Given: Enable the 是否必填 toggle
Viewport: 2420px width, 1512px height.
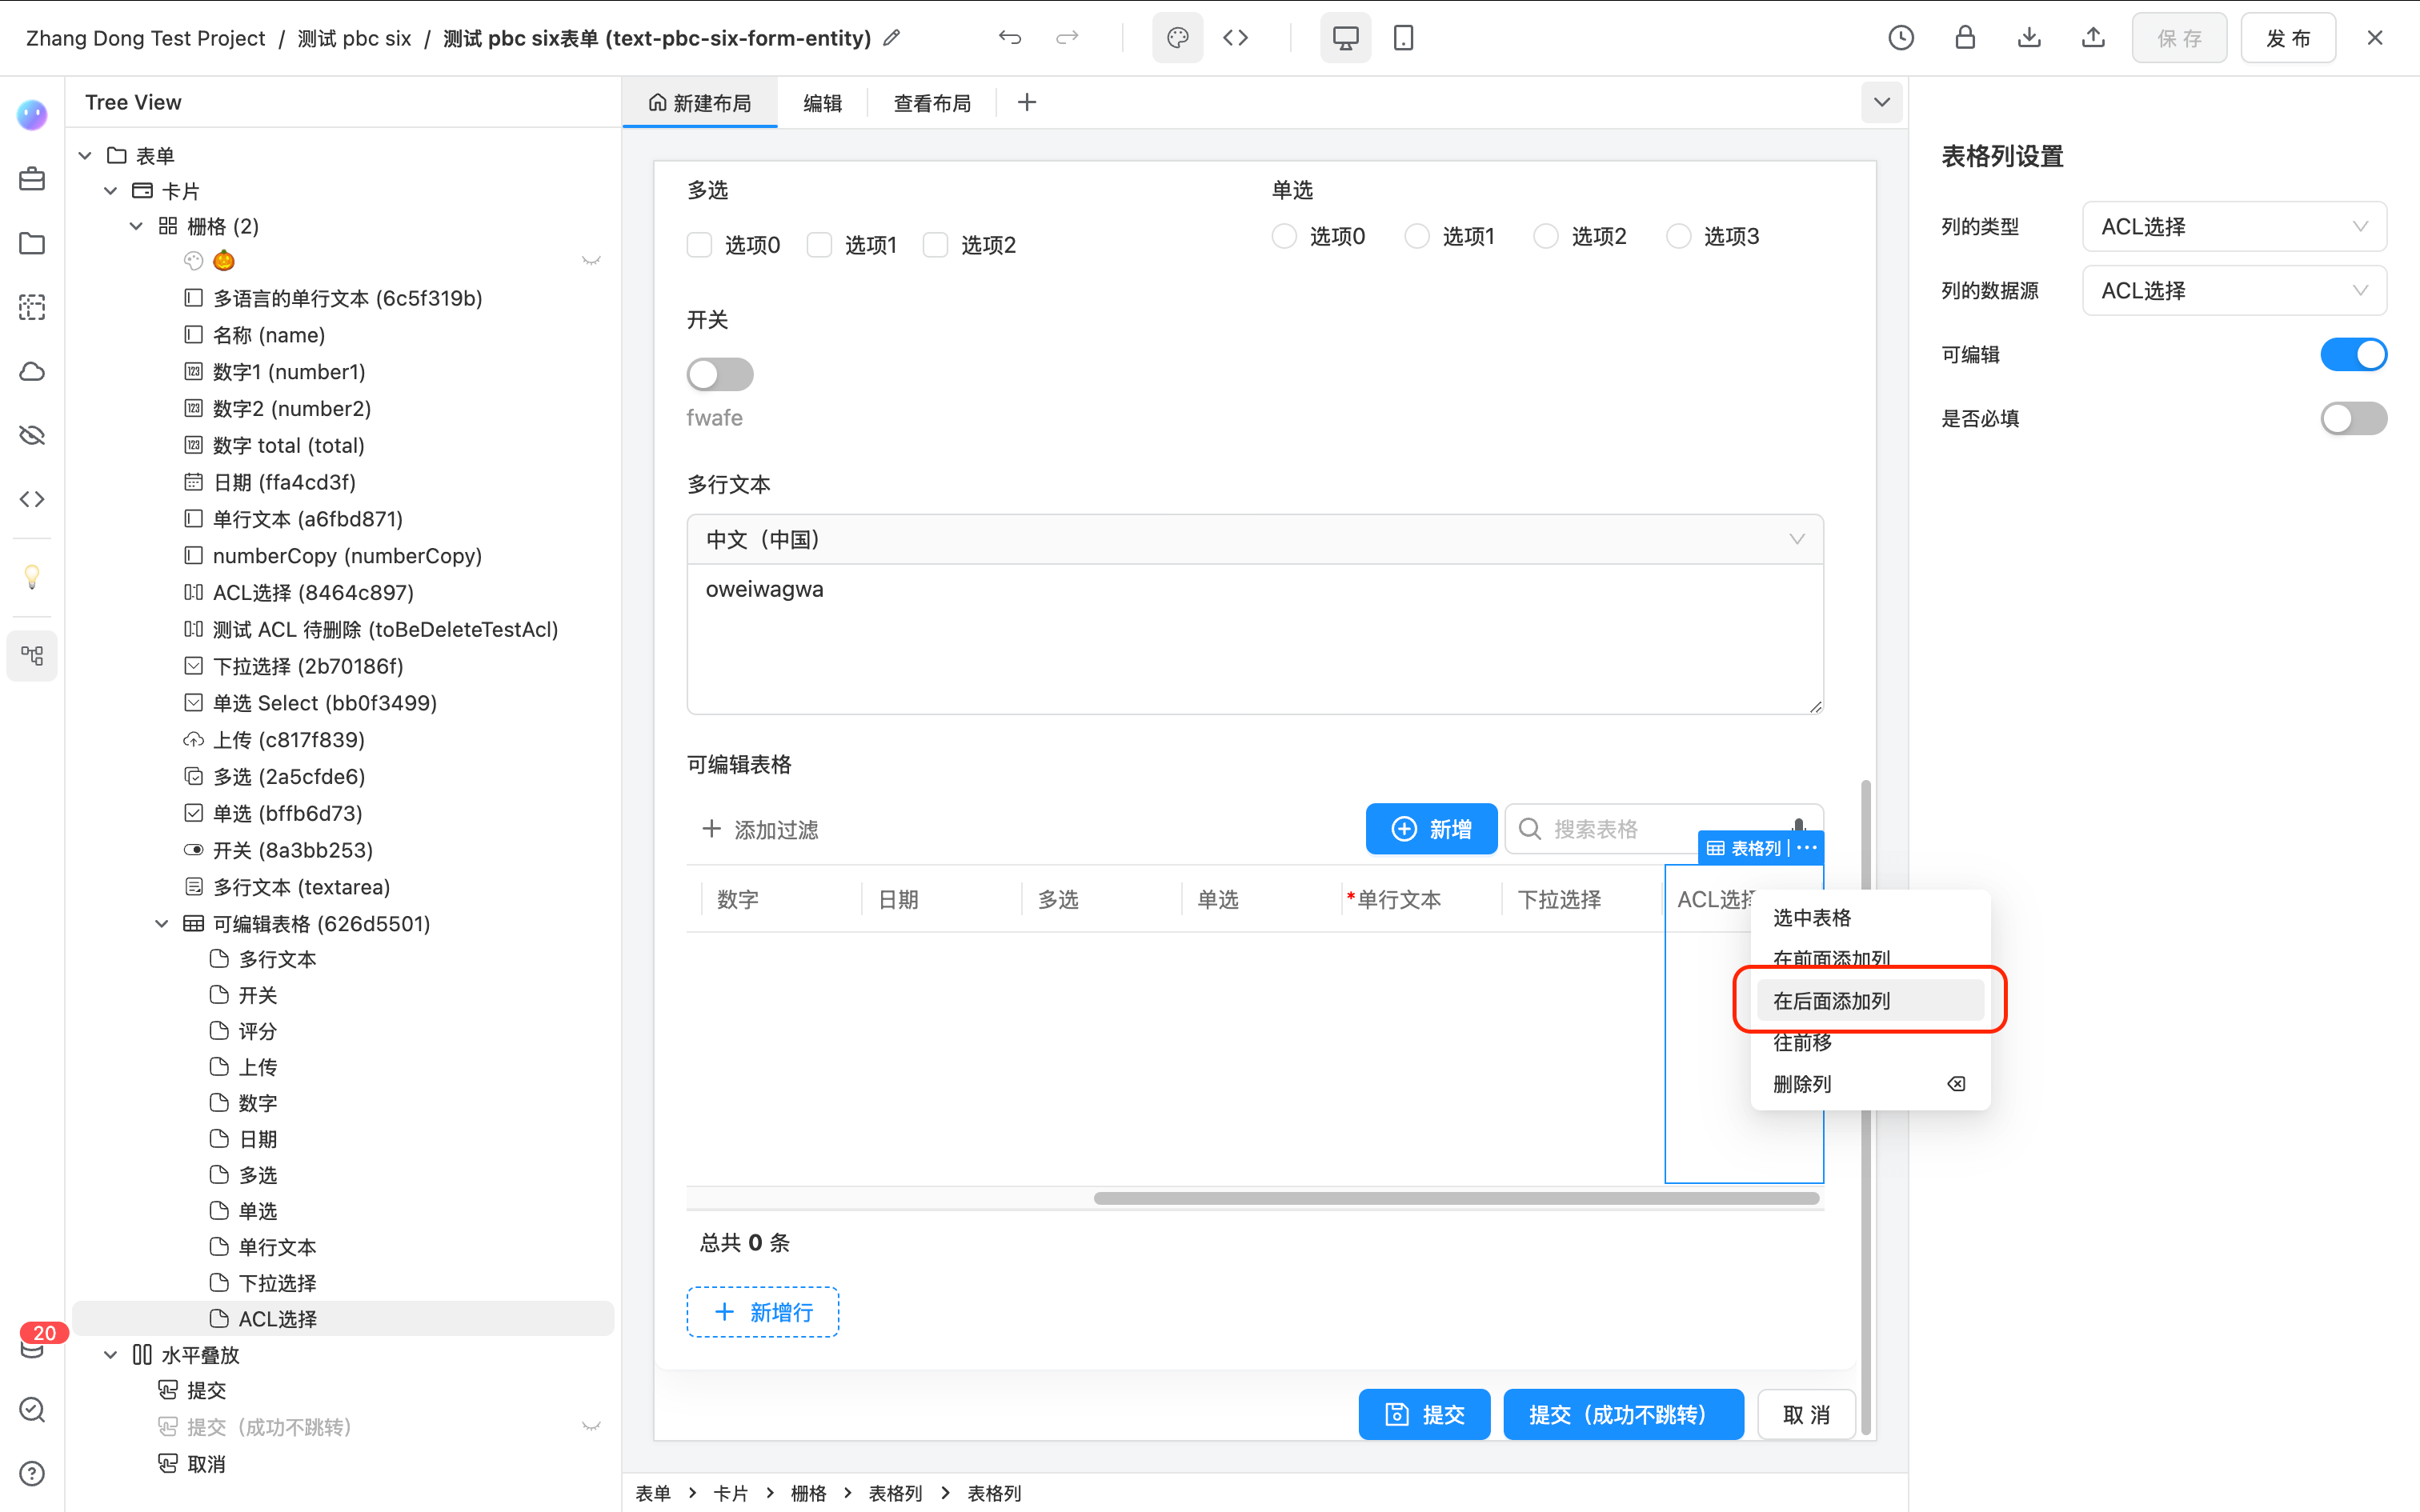Looking at the screenshot, I should tap(2353, 418).
